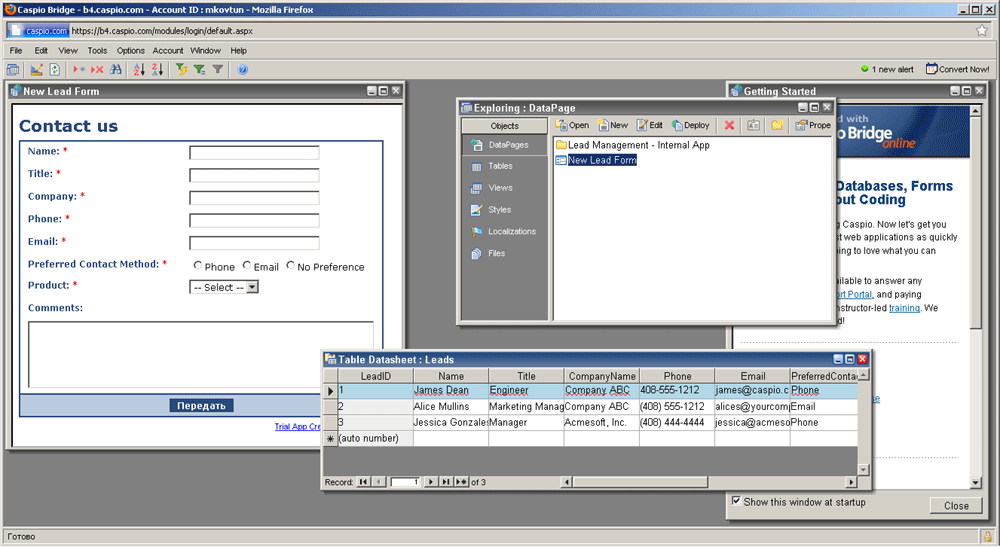The image size is (1000, 547).
Task: Click the Name input field
Action: pos(254,152)
